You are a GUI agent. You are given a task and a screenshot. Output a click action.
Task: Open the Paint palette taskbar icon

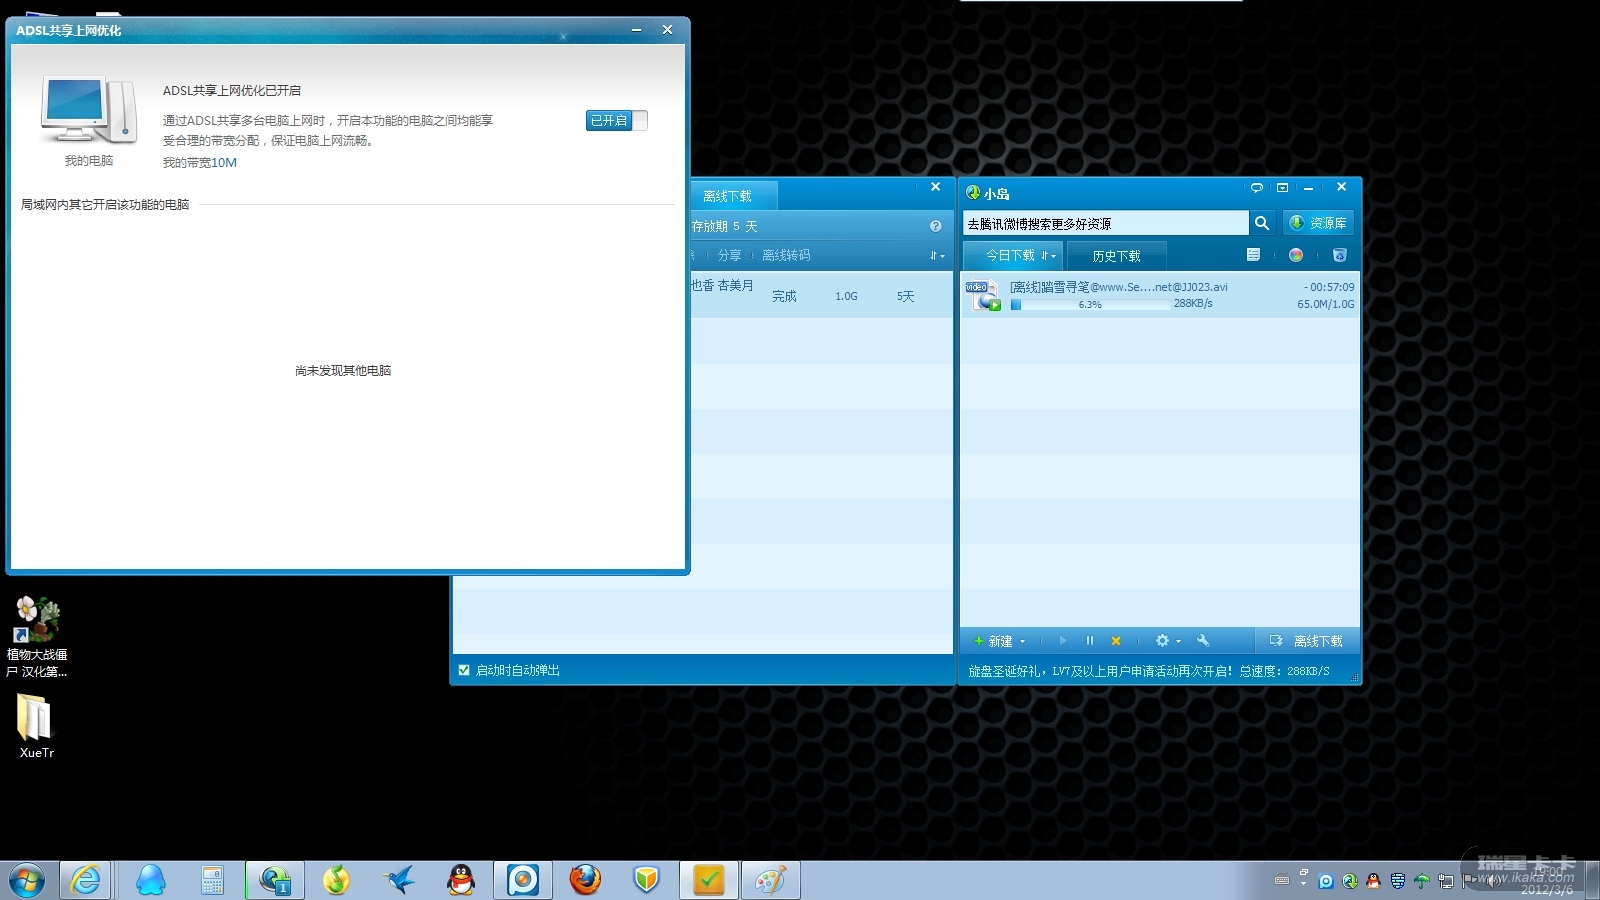(770, 880)
